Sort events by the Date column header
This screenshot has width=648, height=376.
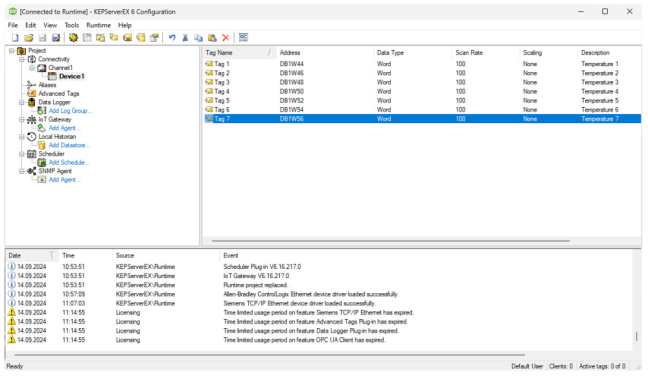click(x=31, y=255)
